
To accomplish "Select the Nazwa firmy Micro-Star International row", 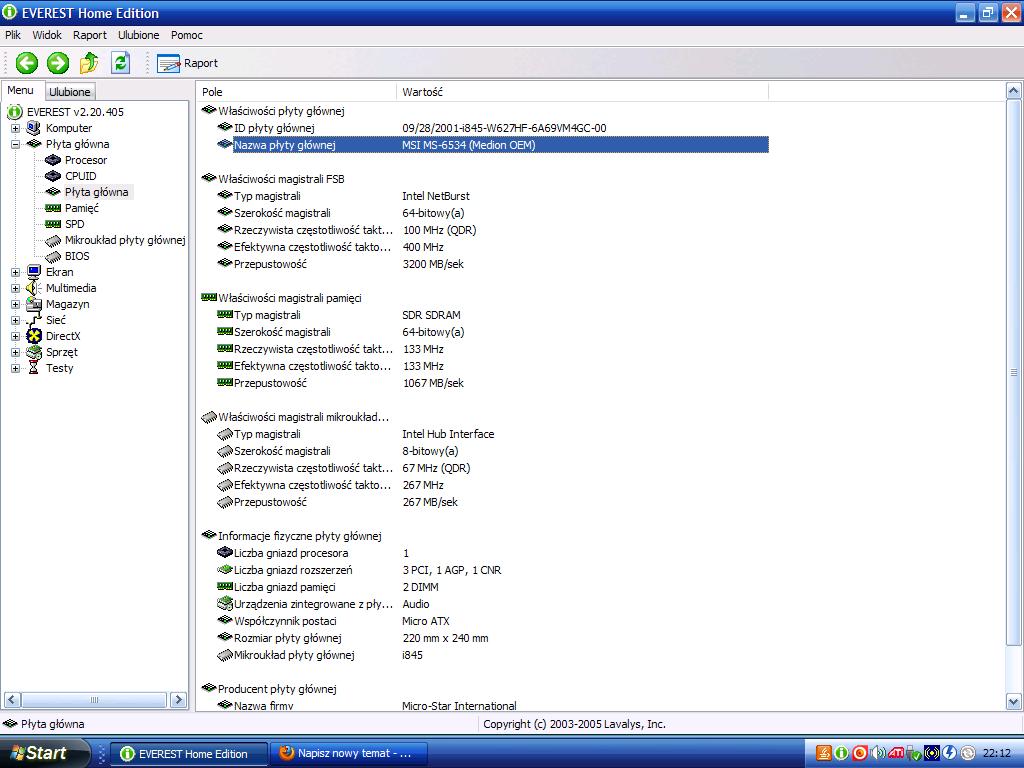I will [485, 705].
